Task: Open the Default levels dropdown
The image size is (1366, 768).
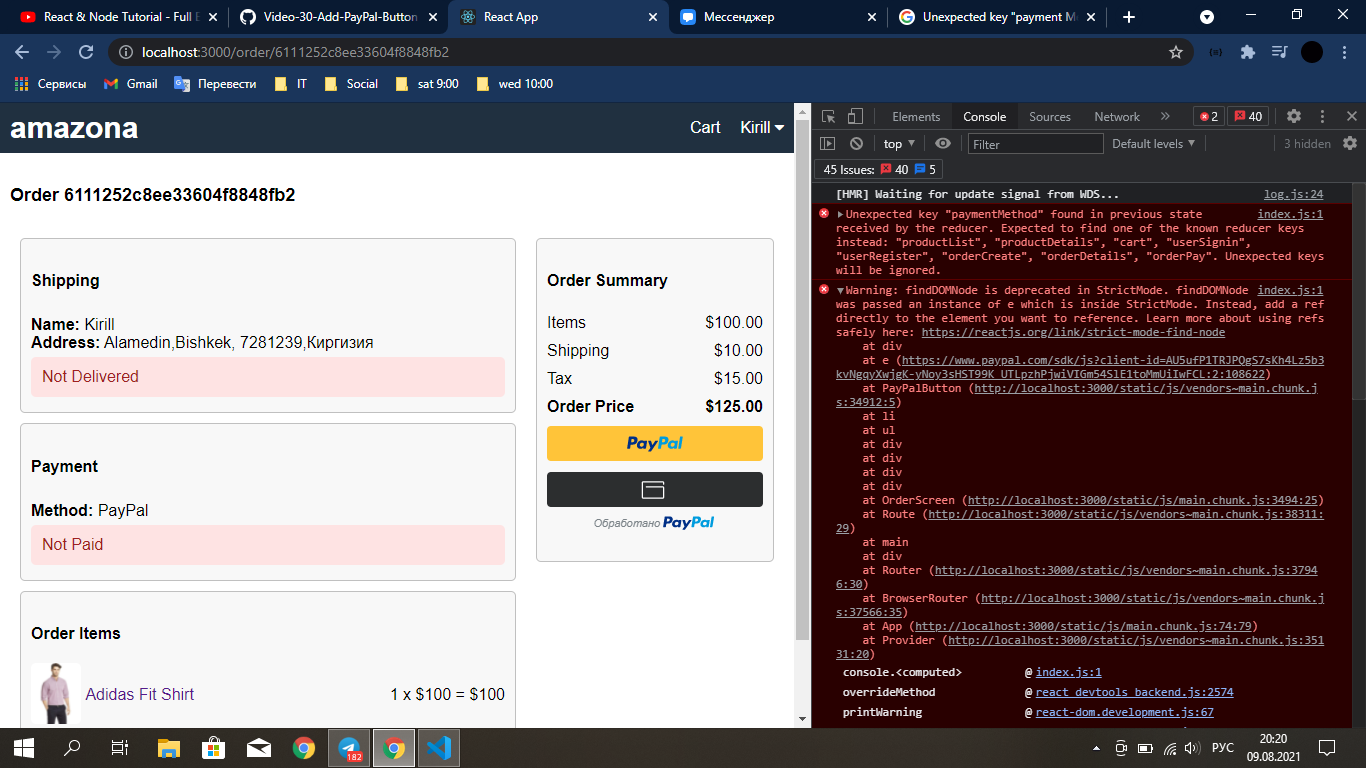Action: point(1153,144)
